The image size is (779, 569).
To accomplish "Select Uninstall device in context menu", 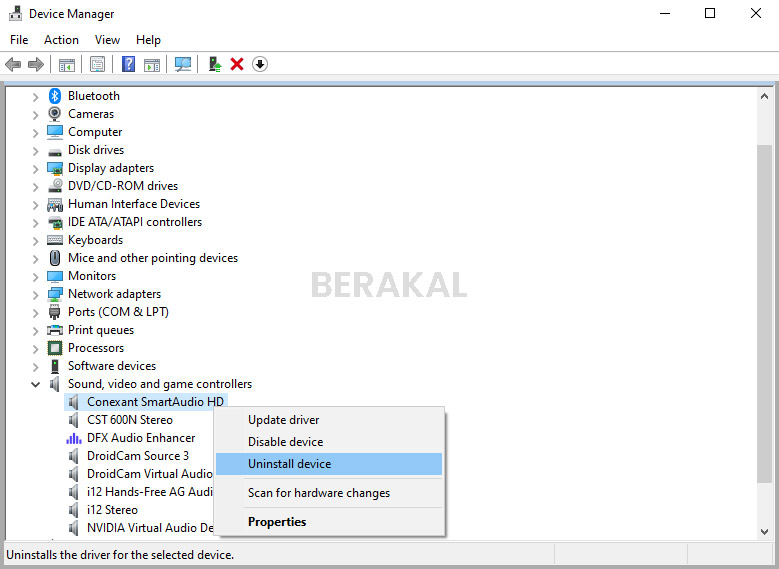I will (x=329, y=464).
